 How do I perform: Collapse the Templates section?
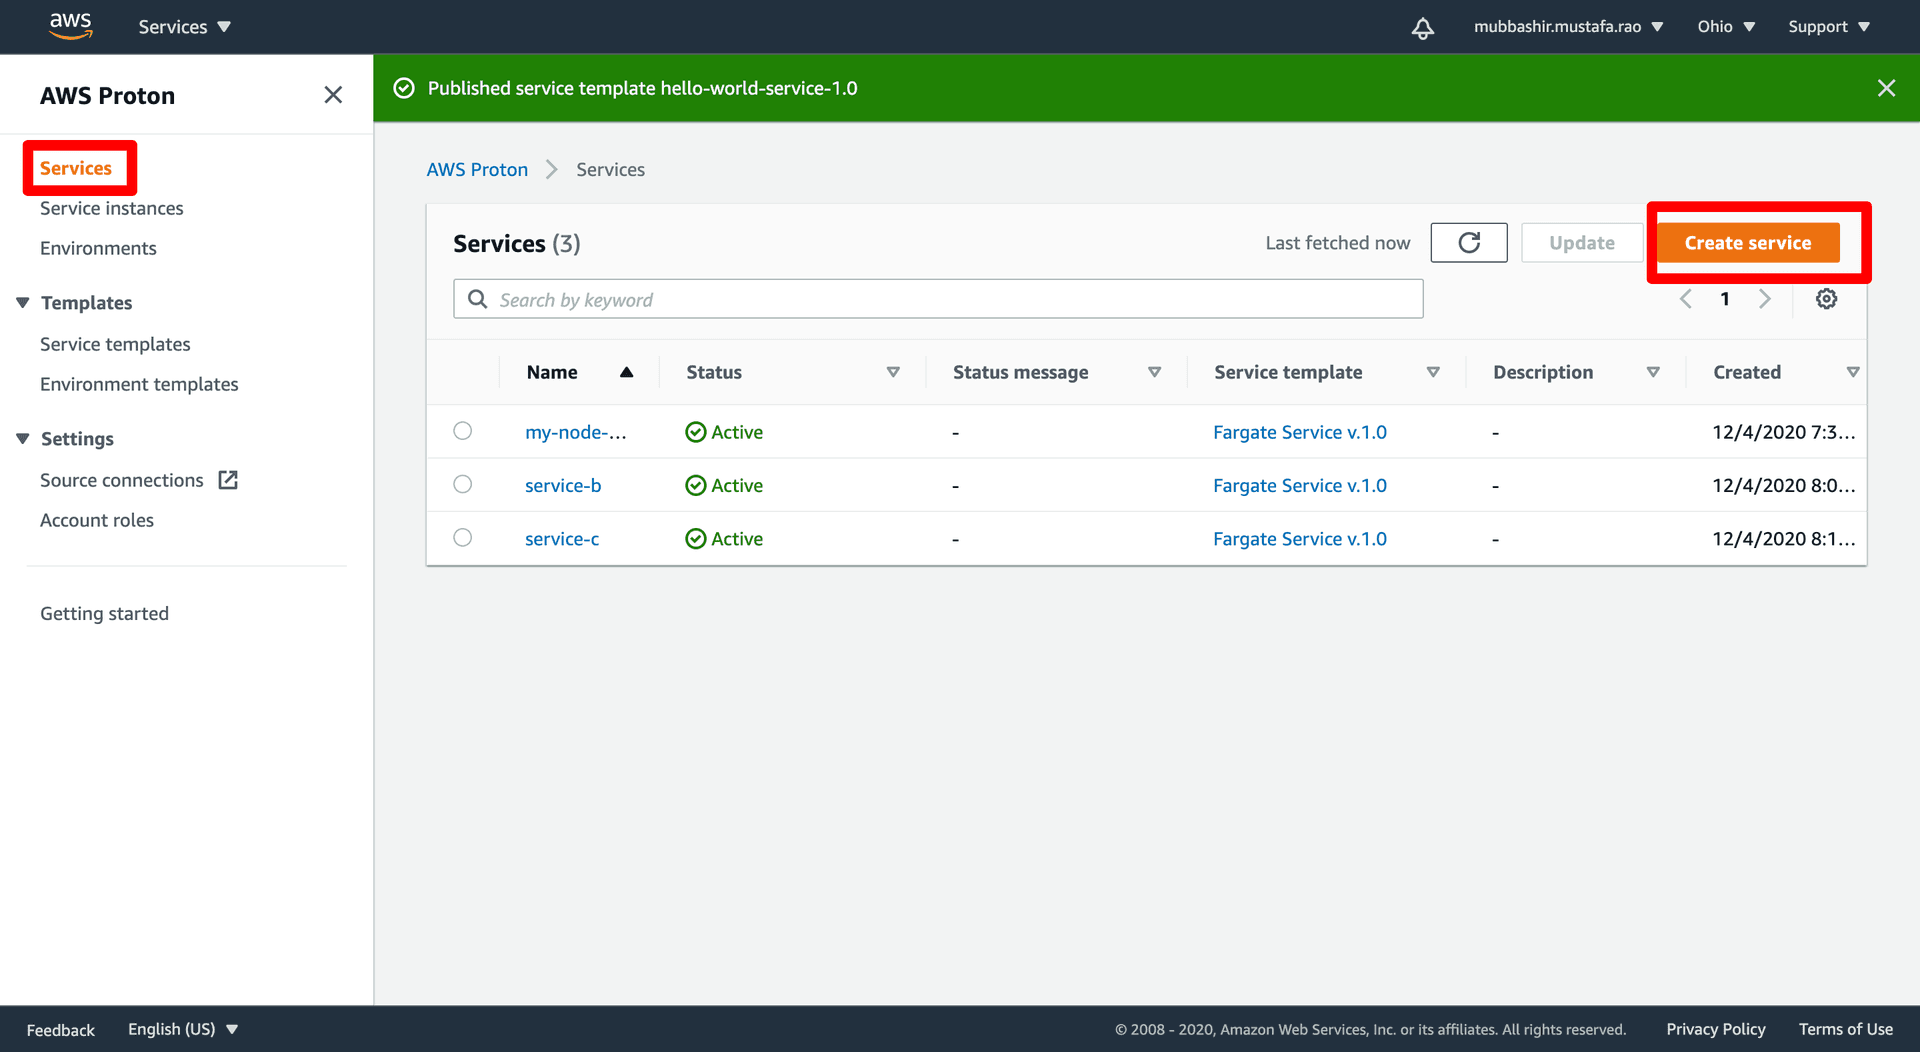point(23,302)
